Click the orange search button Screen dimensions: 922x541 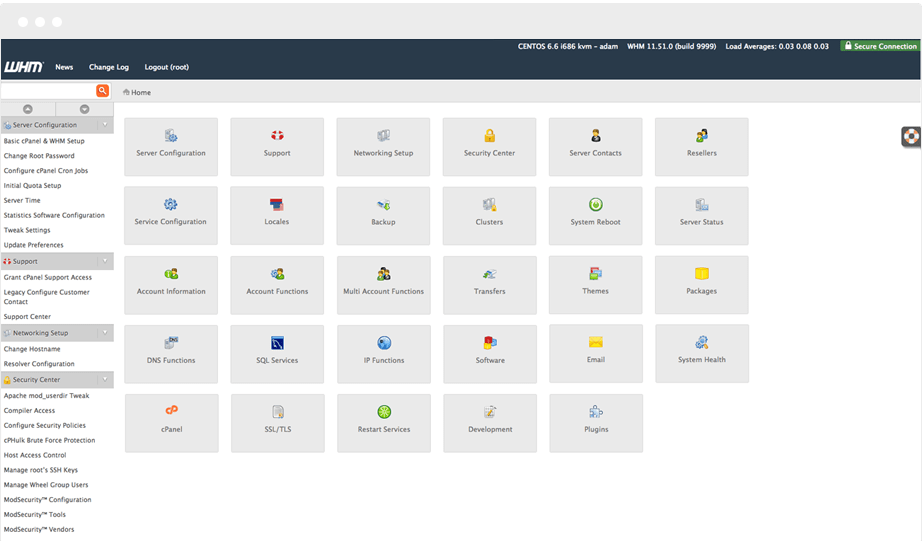(103, 91)
